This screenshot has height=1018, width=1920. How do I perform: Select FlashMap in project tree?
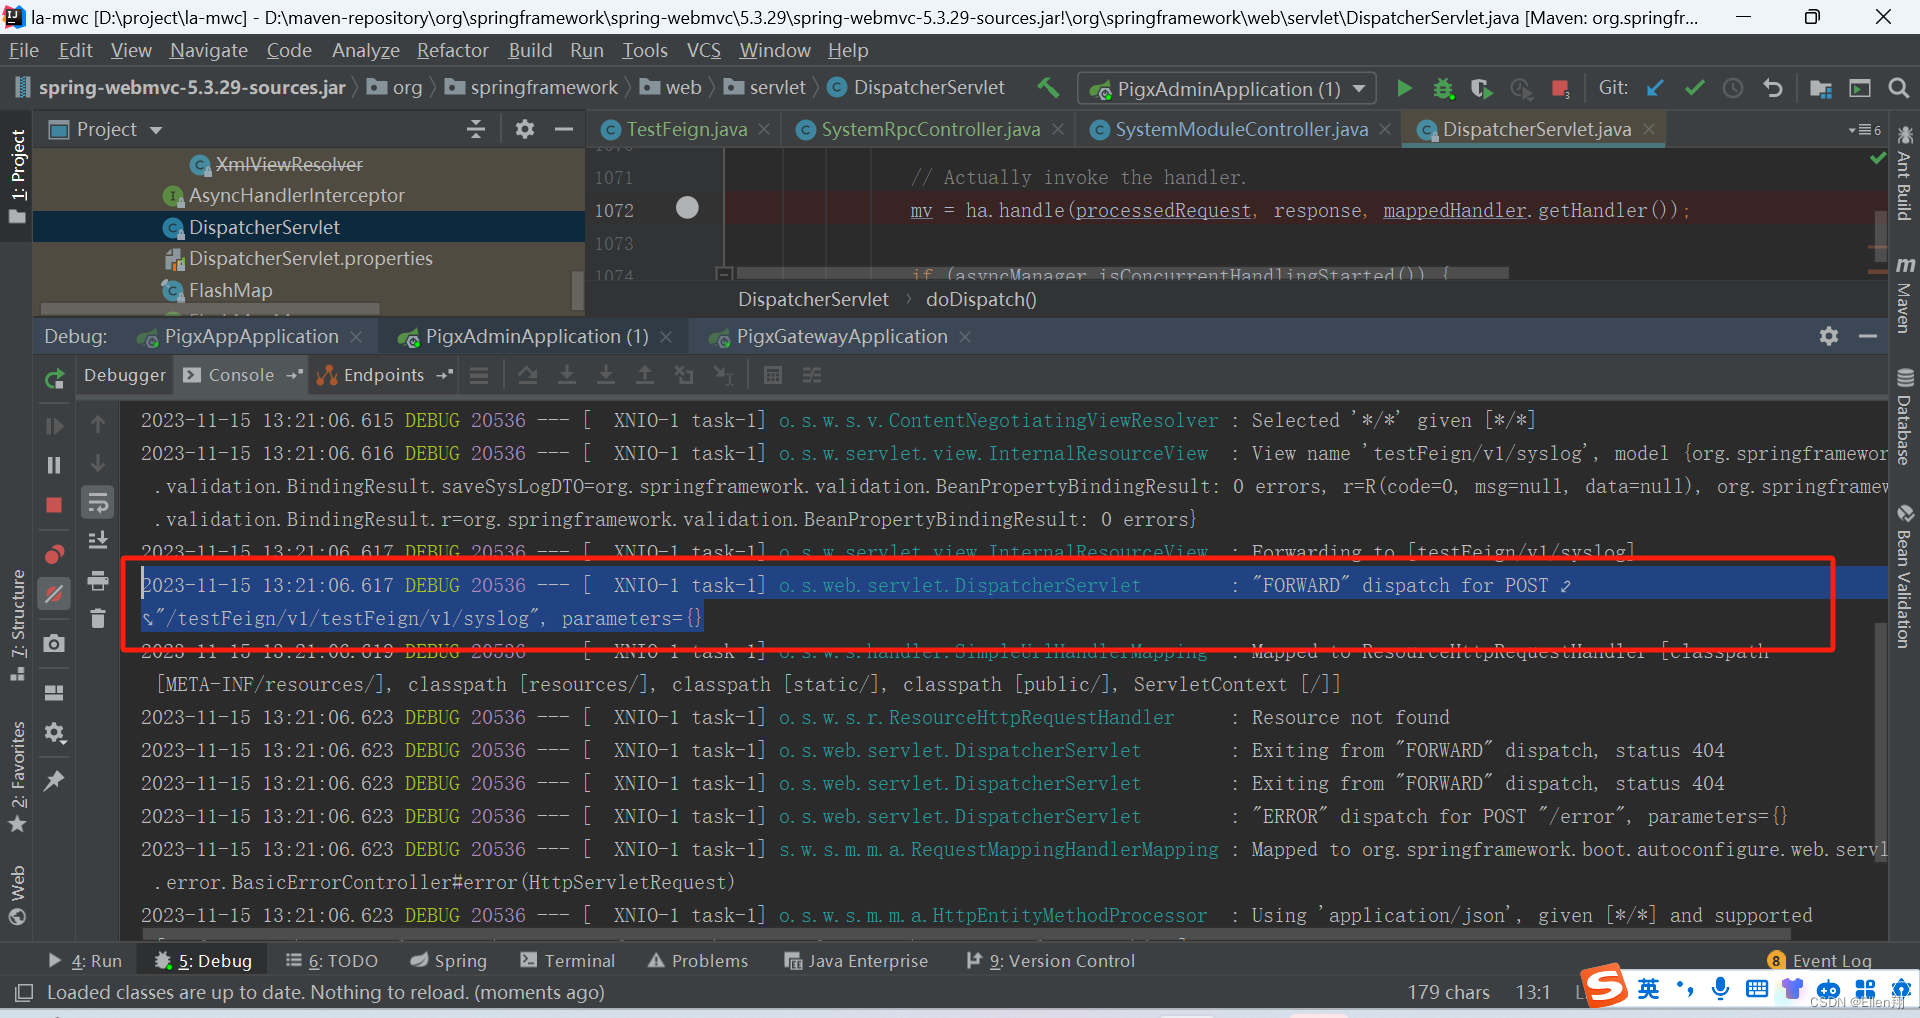[230, 290]
